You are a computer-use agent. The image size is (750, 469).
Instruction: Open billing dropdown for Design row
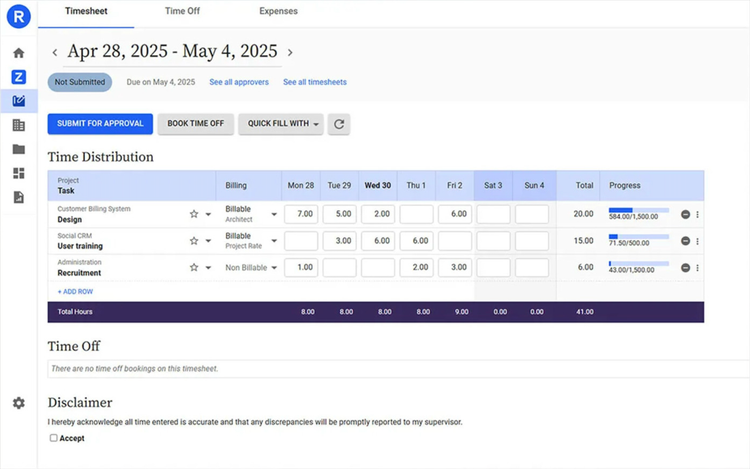click(274, 214)
